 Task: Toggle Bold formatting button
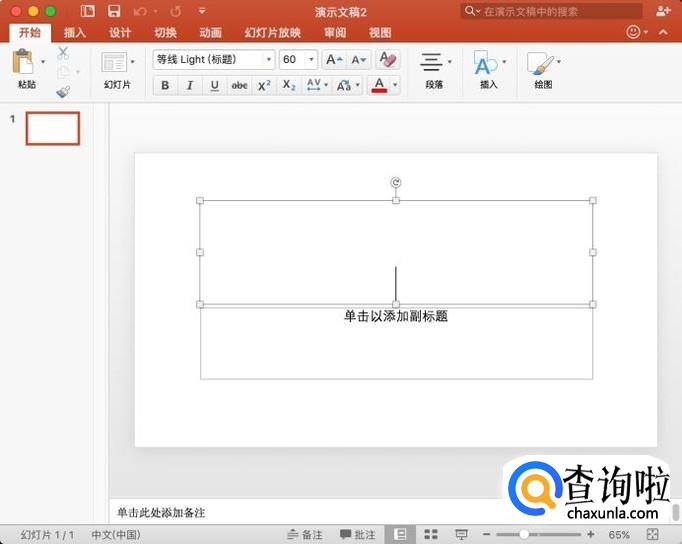pos(165,85)
